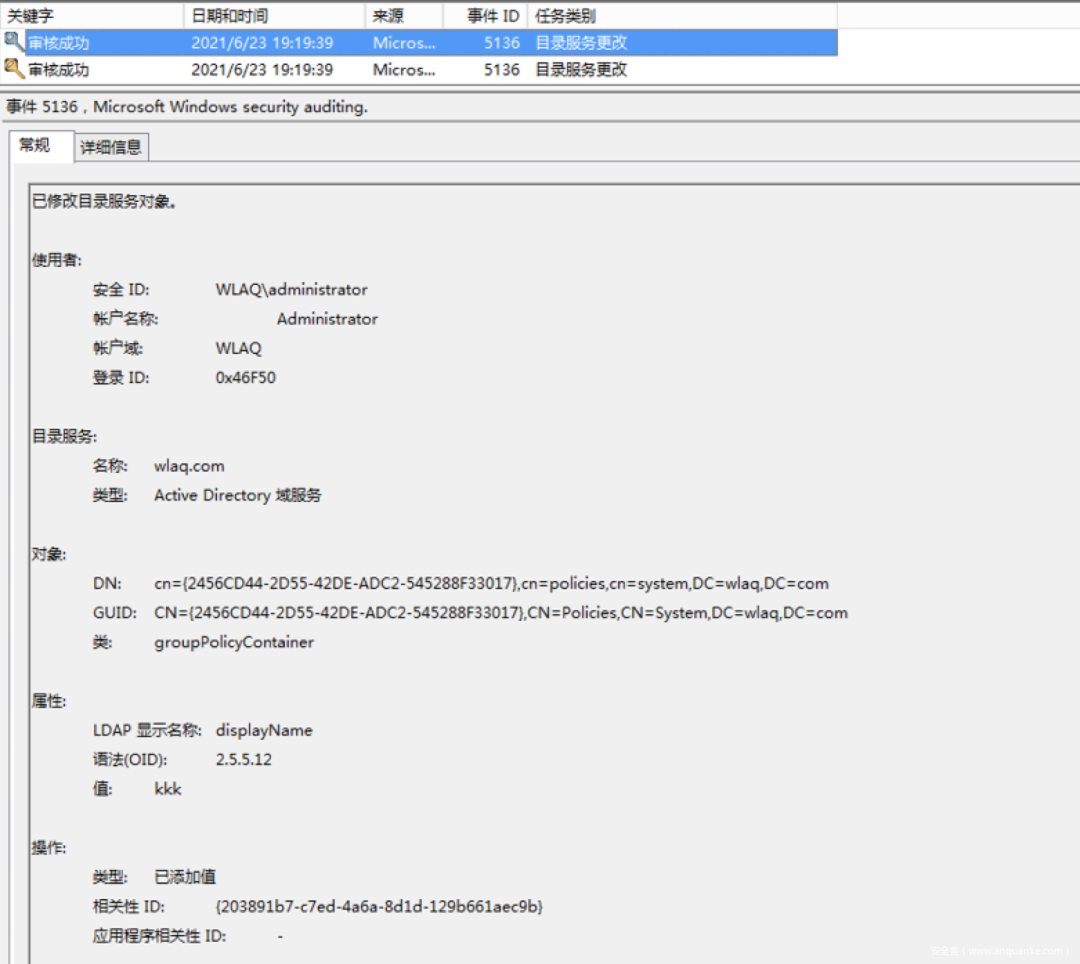Sort by the 任务类别 column header
Screen dimensions: 1080x964
tap(682, 15)
